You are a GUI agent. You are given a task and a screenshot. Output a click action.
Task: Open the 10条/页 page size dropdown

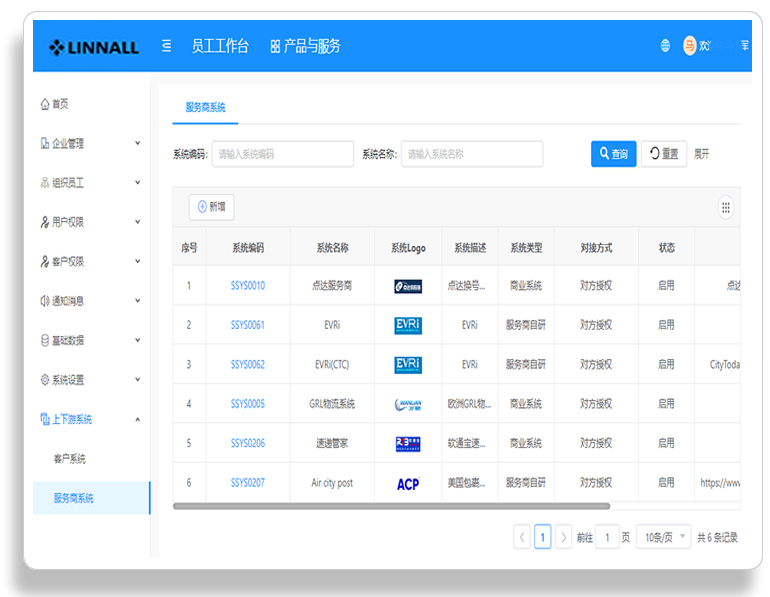click(663, 537)
